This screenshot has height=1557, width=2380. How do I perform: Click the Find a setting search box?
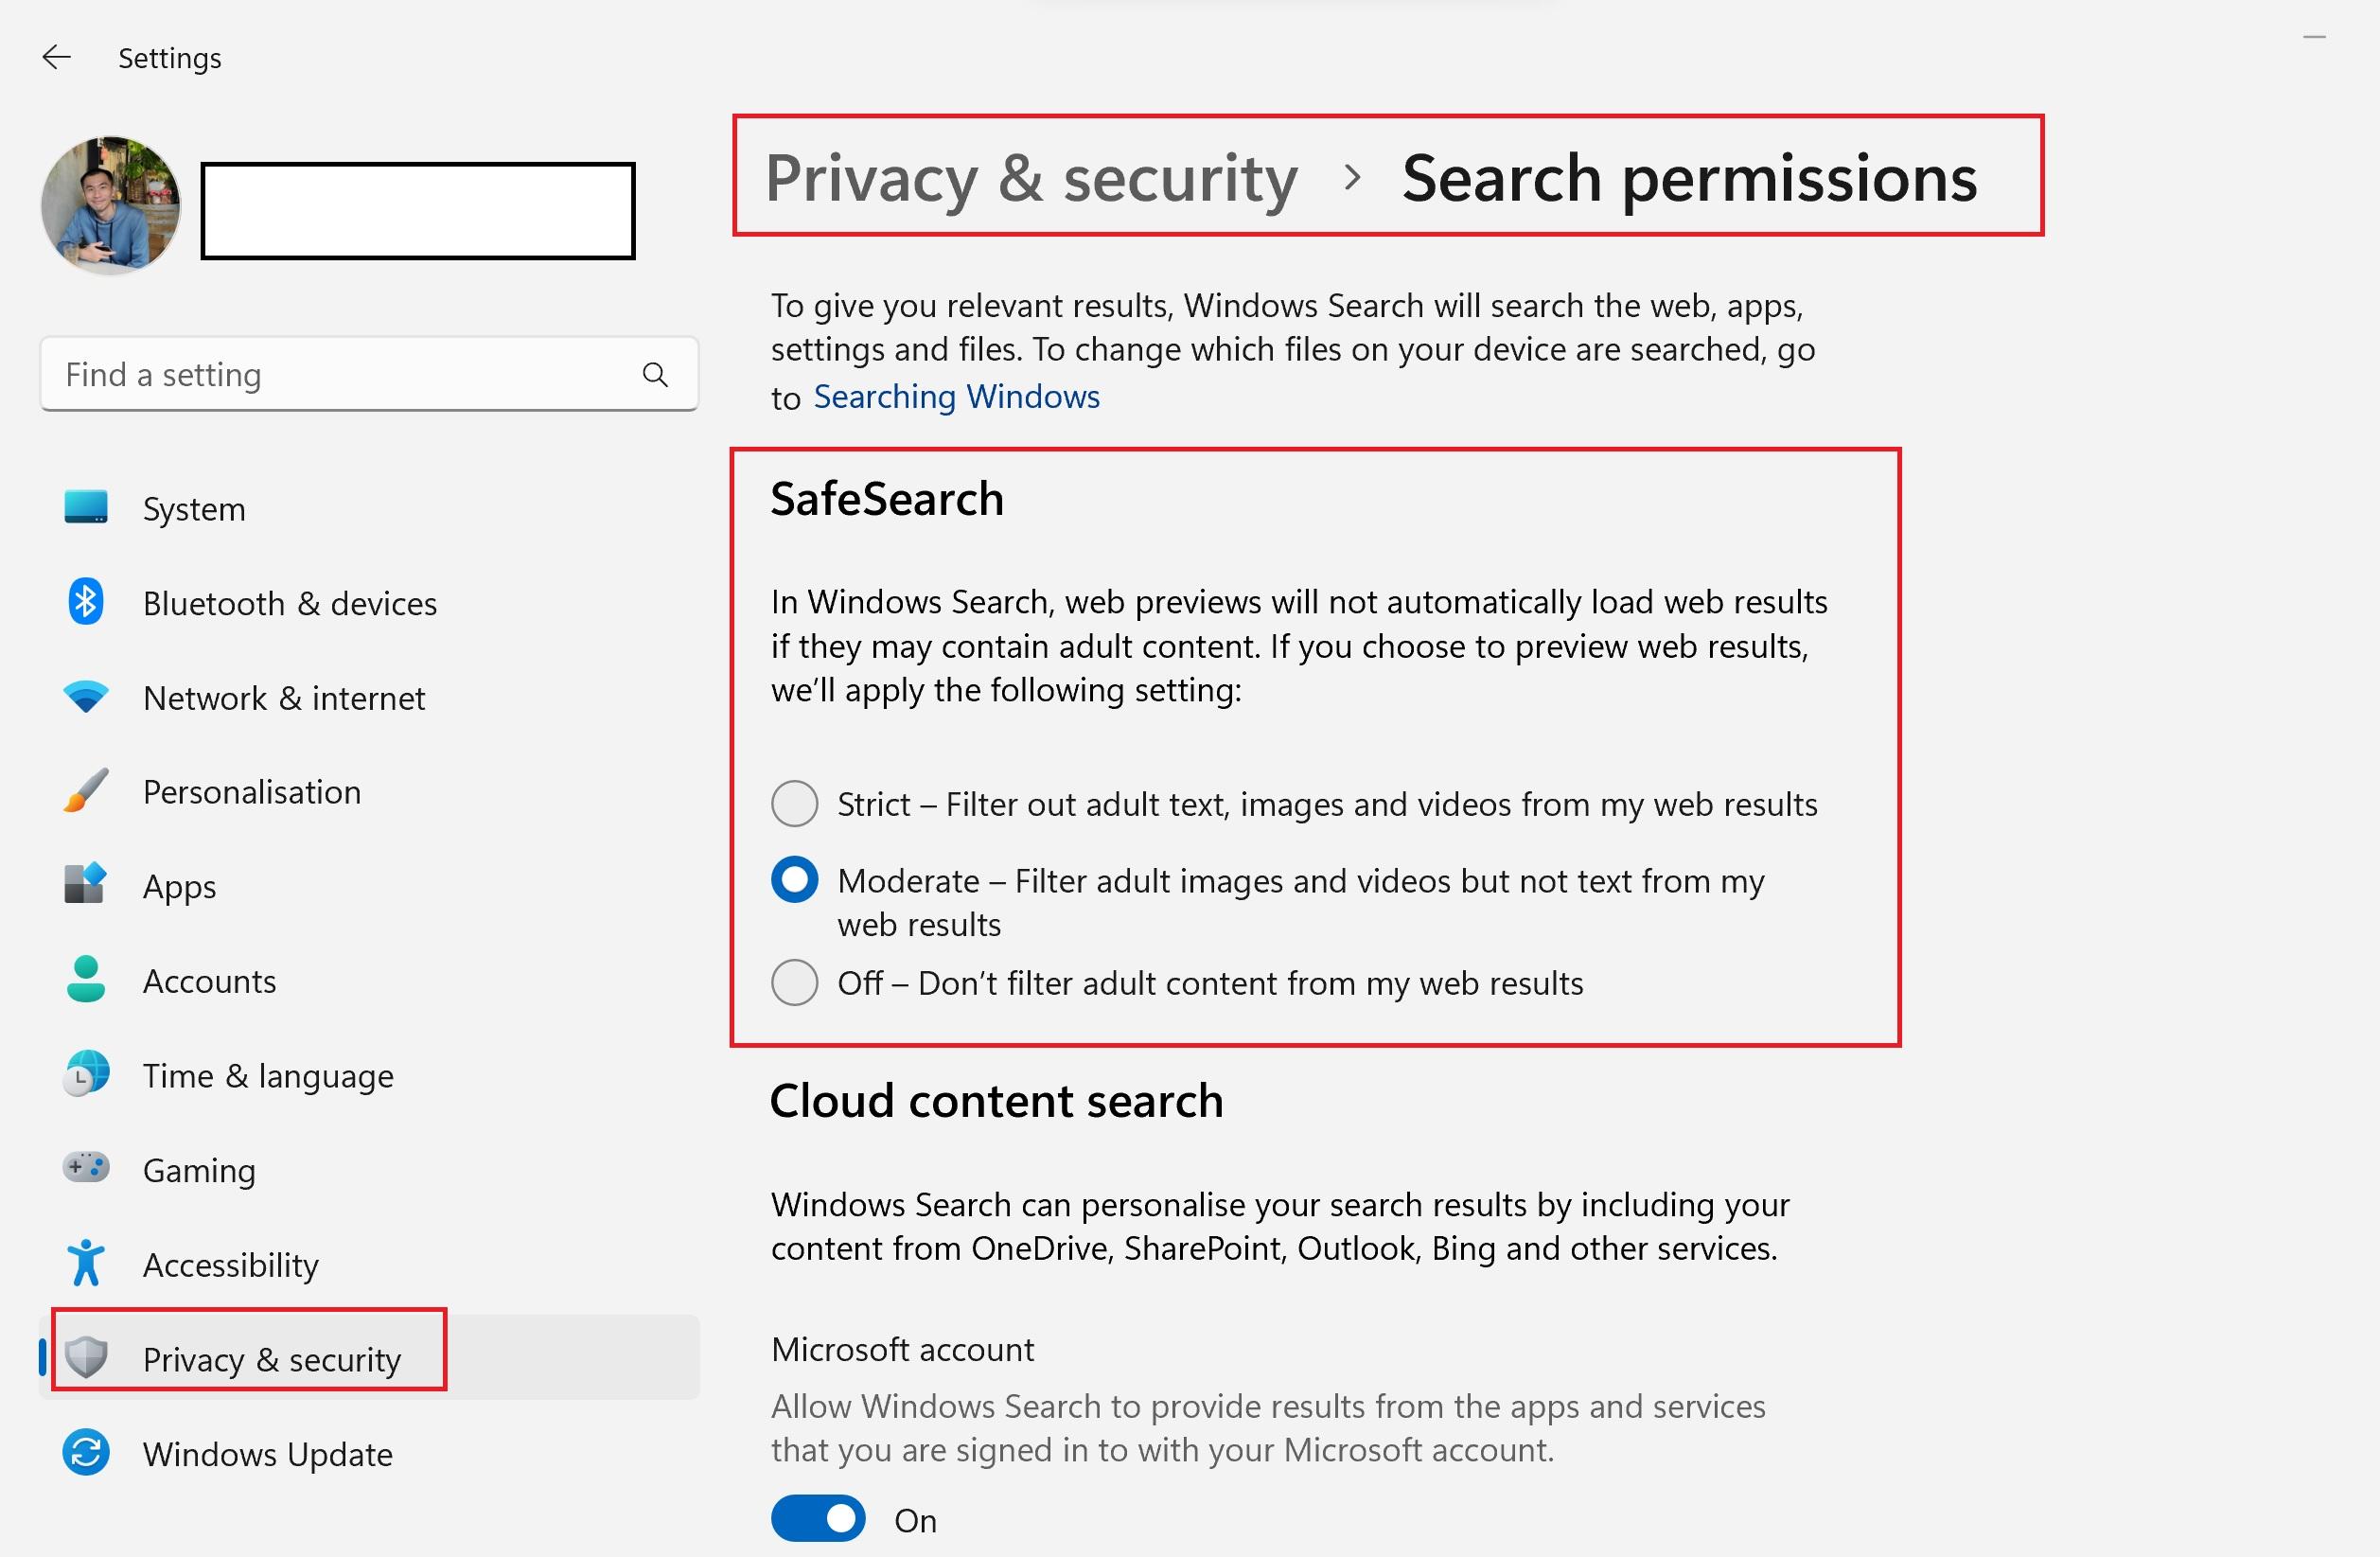[340, 375]
